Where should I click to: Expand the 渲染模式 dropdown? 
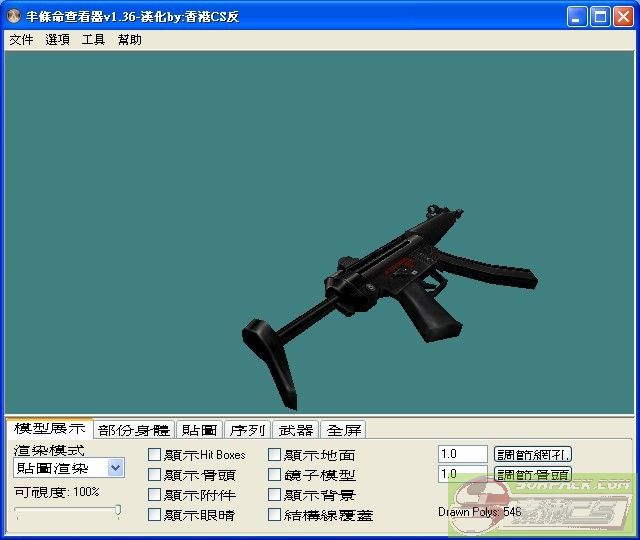(x=115, y=468)
